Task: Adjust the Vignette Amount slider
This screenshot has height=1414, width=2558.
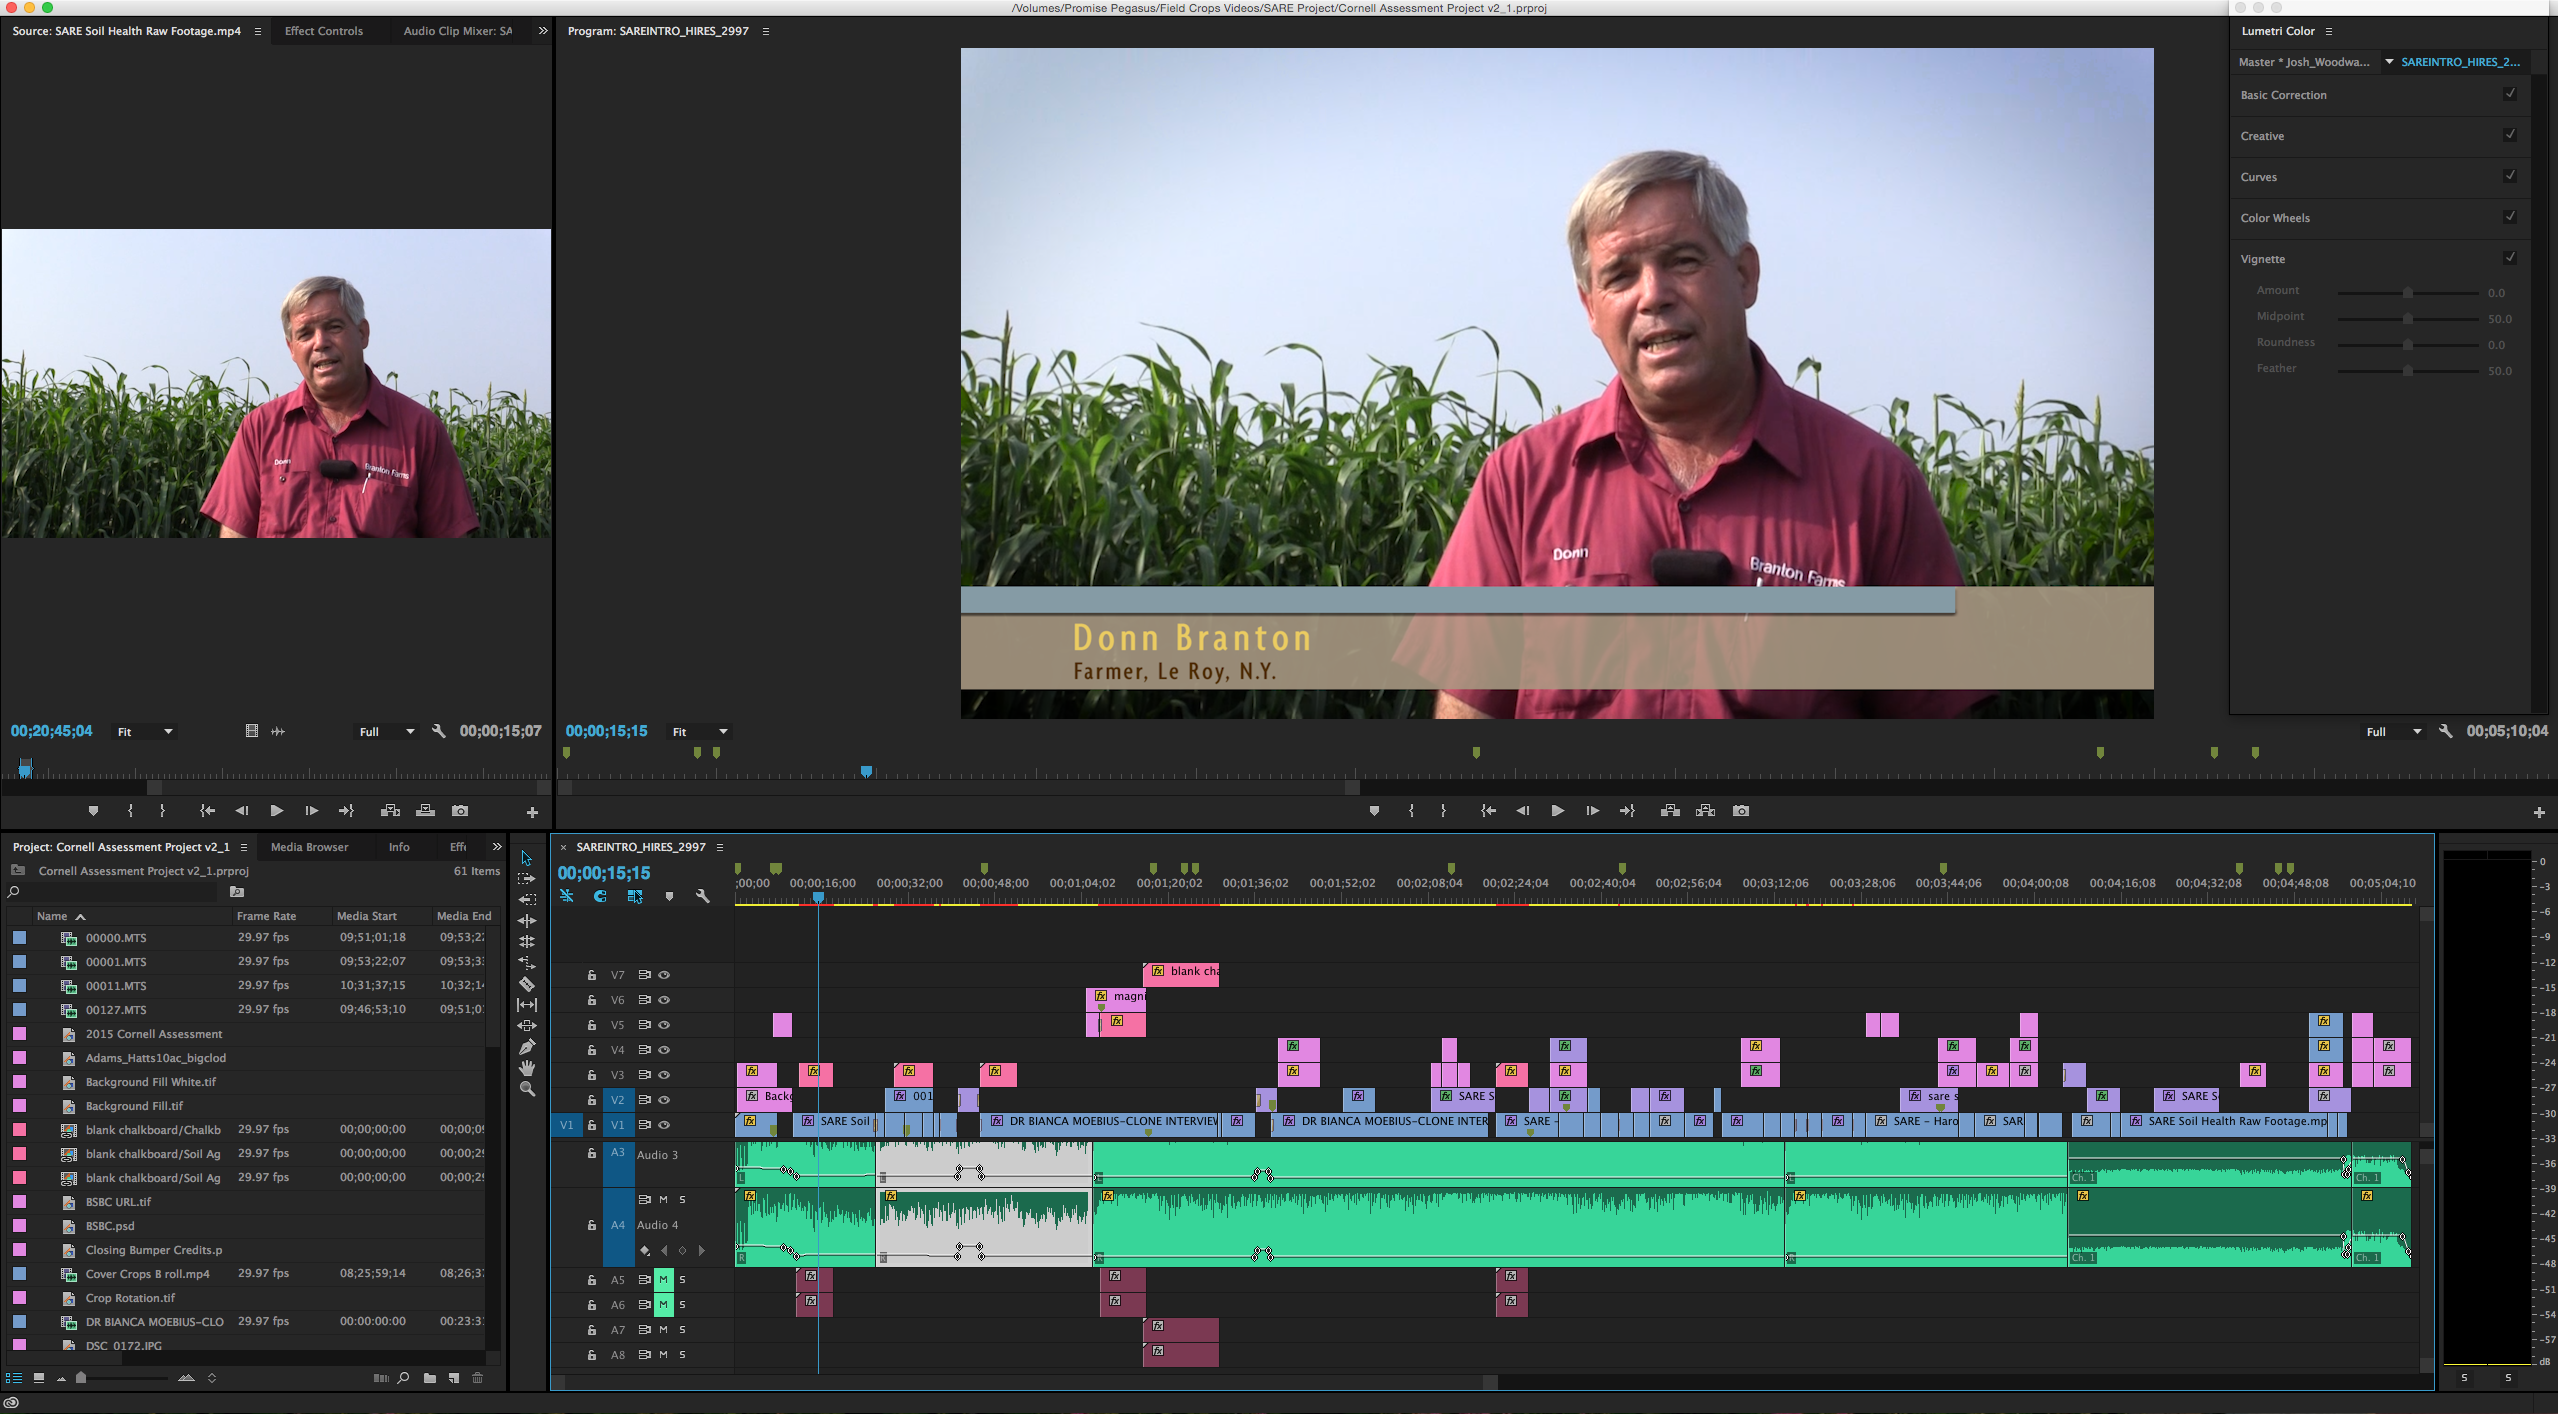Action: click(x=2408, y=293)
